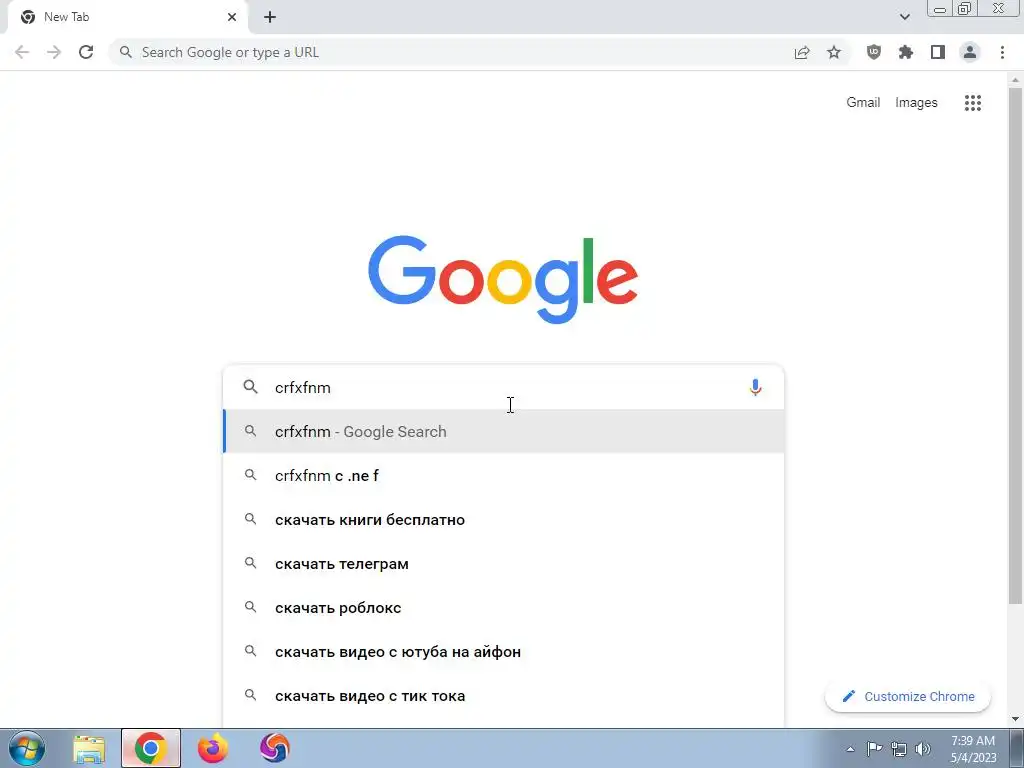Viewport: 1024px width, 768px height.
Task: Open the uBlock Origin shield extension
Action: coord(874,52)
